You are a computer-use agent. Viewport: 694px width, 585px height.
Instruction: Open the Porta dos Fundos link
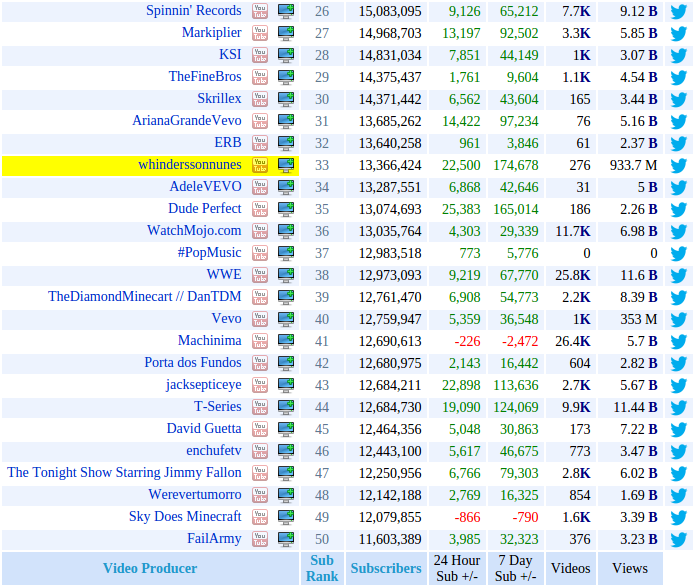[193, 362]
